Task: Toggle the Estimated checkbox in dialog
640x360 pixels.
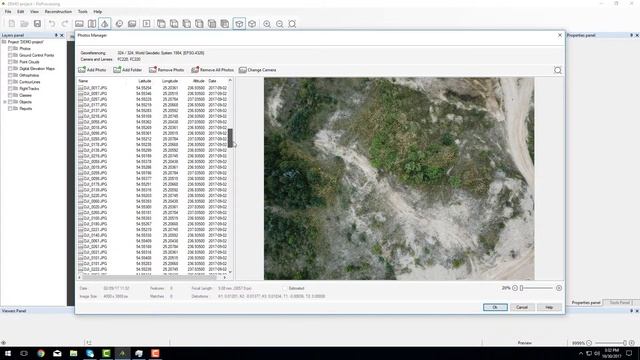Action: pos(285,288)
